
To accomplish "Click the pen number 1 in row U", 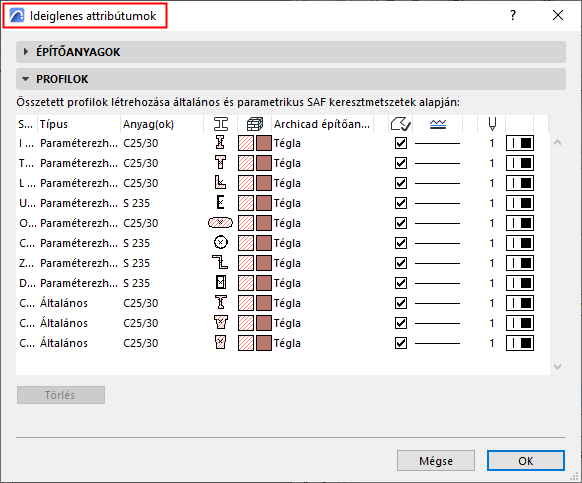I will (x=492, y=203).
